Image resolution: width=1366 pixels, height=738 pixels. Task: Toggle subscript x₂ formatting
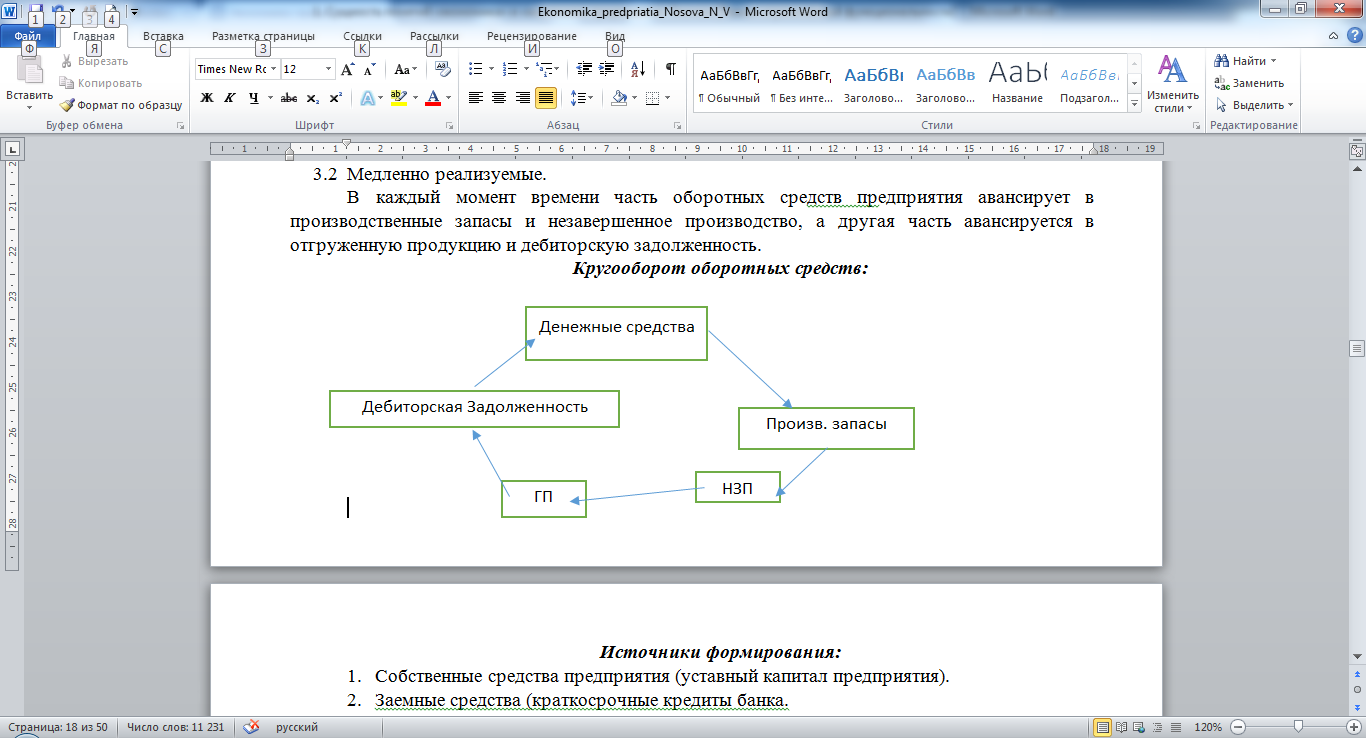click(x=312, y=97)
